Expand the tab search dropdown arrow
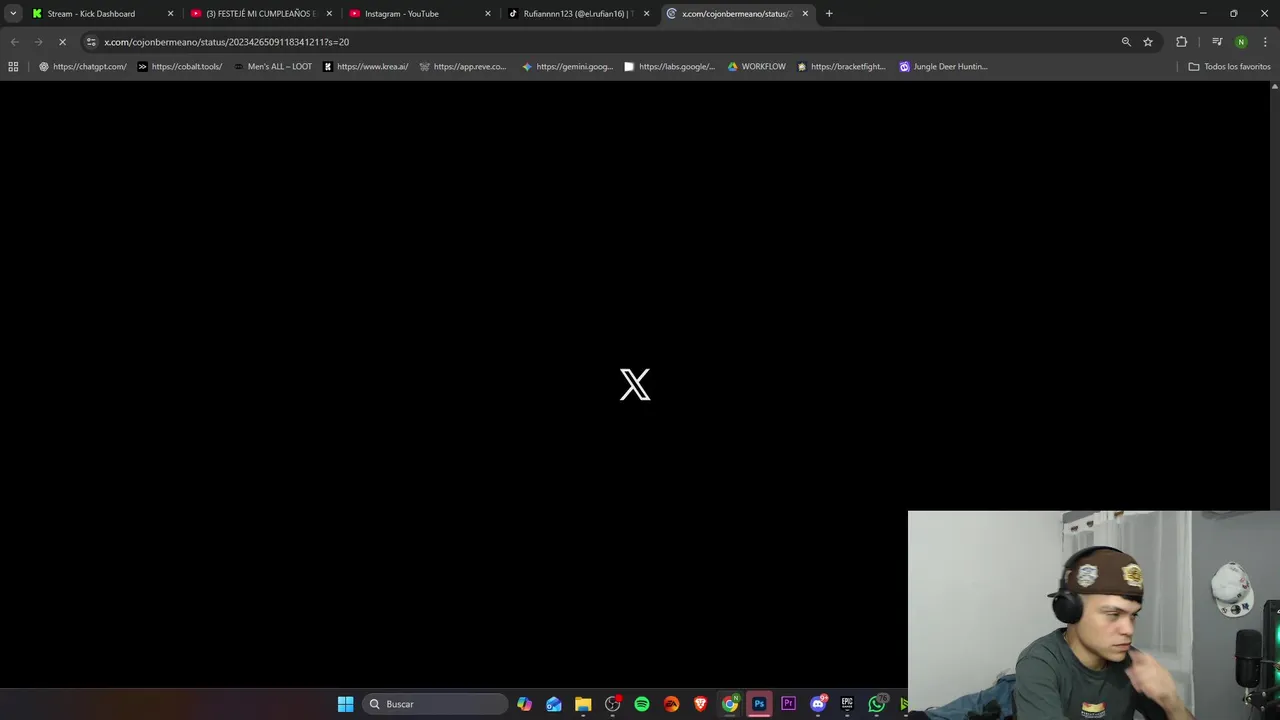1280x720 pixels. pyautogui.click(x=13, y=14)
